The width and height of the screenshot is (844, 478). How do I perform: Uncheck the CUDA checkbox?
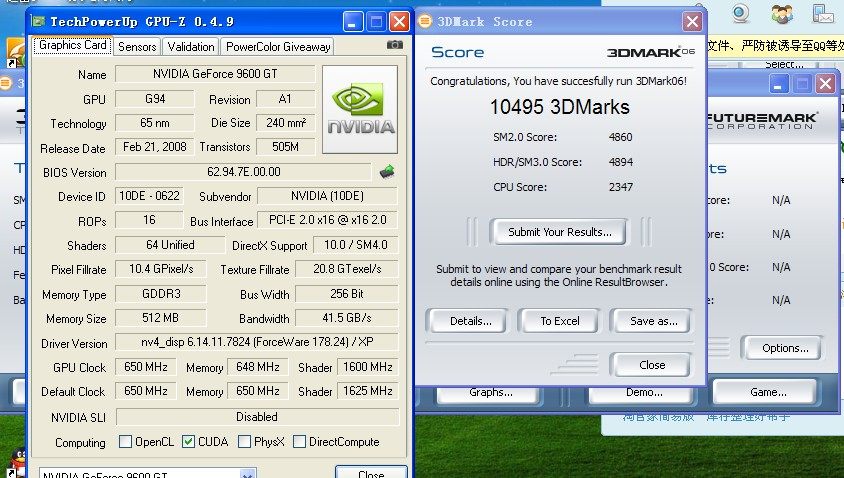pos(189,442)
